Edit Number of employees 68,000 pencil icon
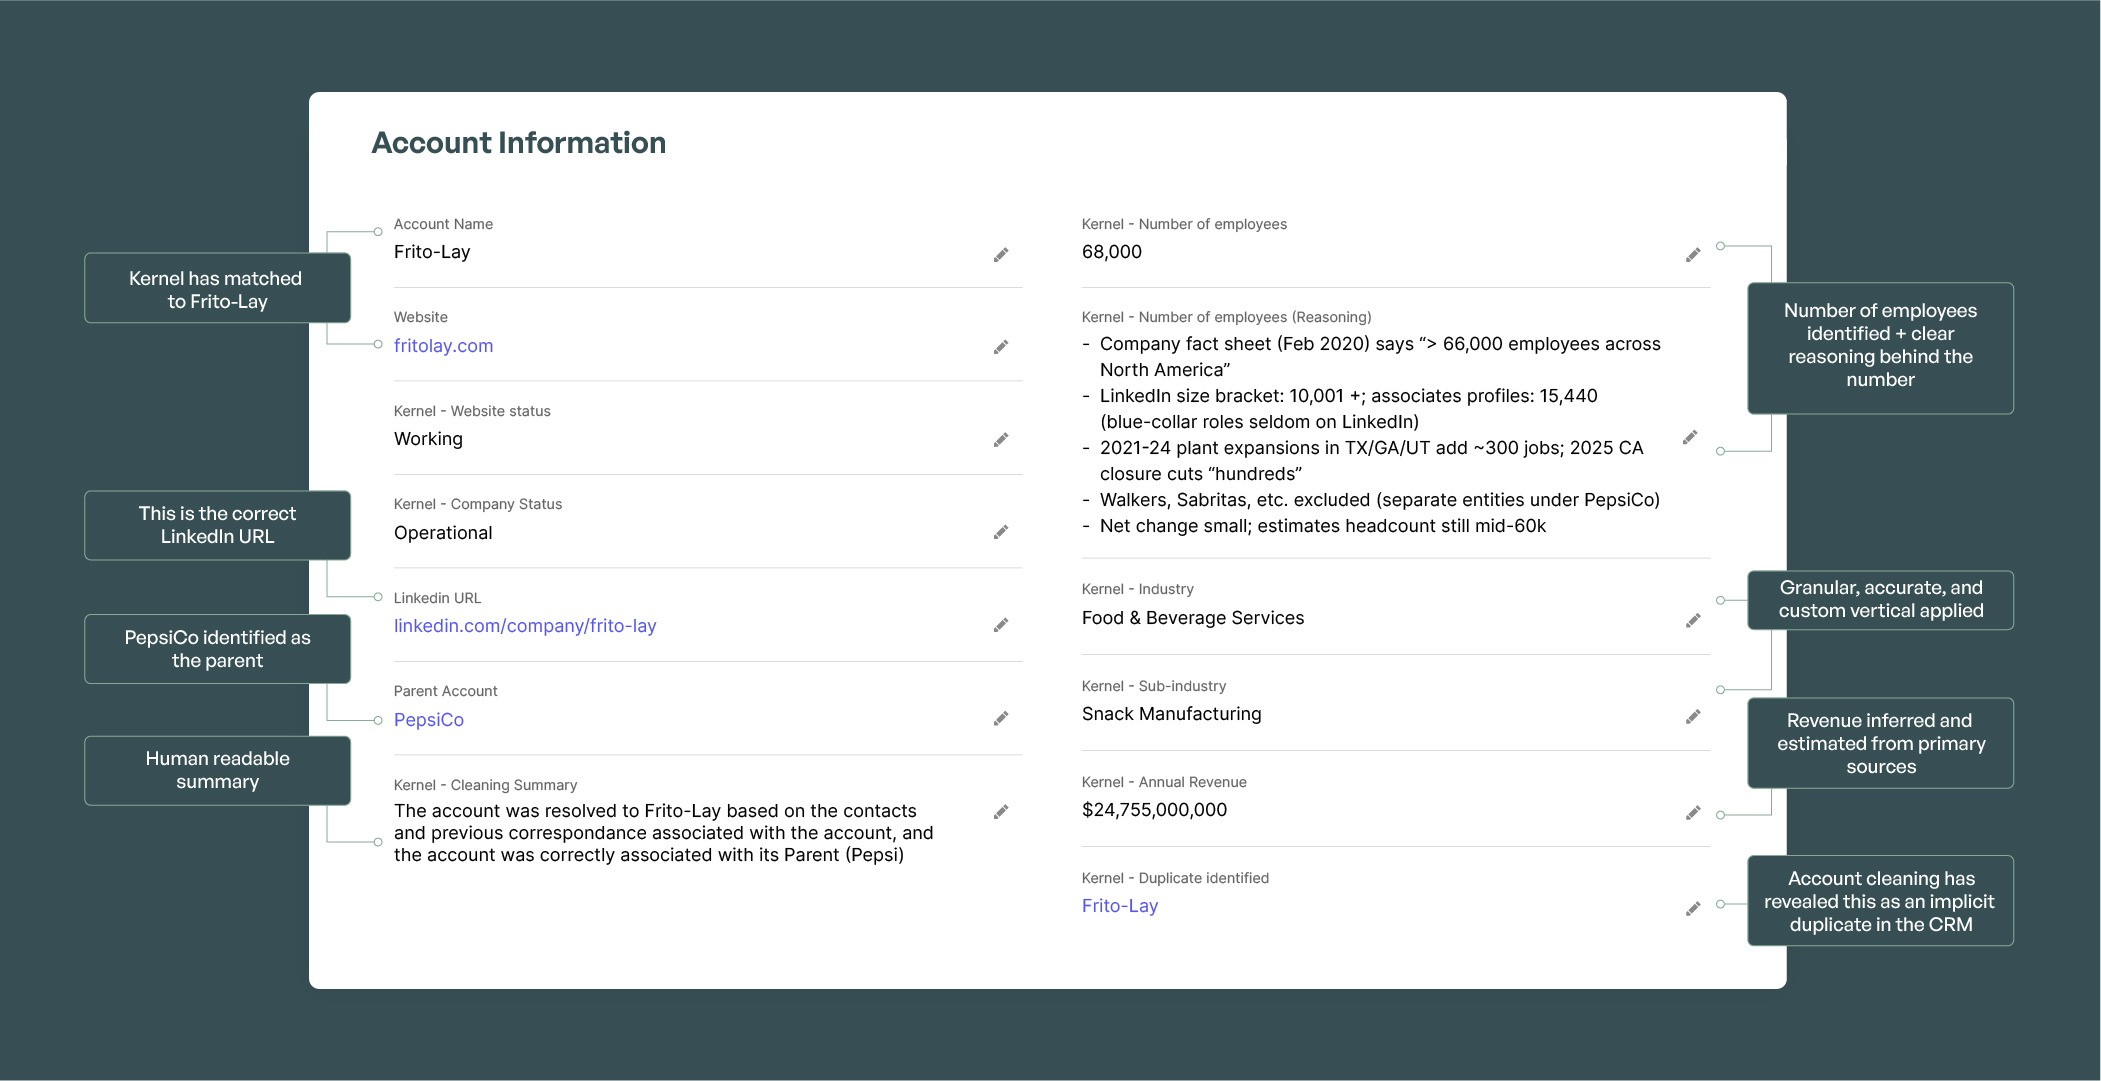Viewport: 2101px width, 1081px height. [x=1693, y=255]
